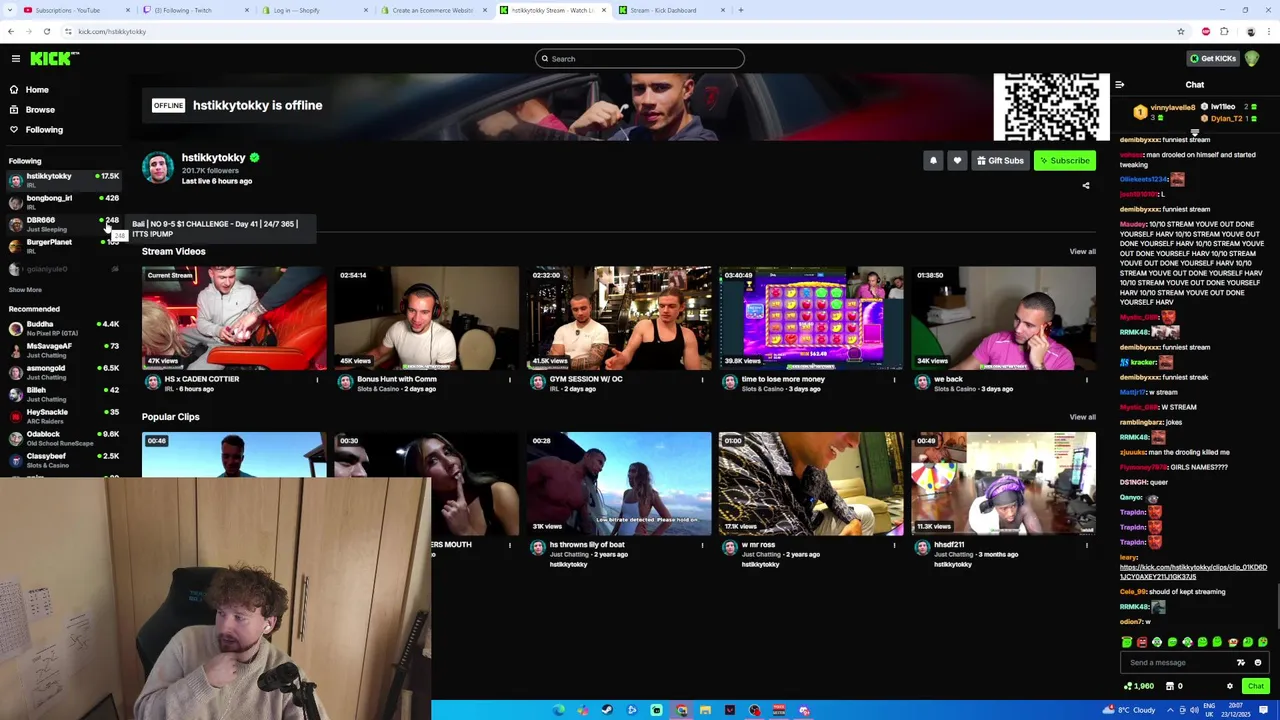Screen dimensions: 1280x720
Task: Click browser back arrow
Action: point(11,31)
